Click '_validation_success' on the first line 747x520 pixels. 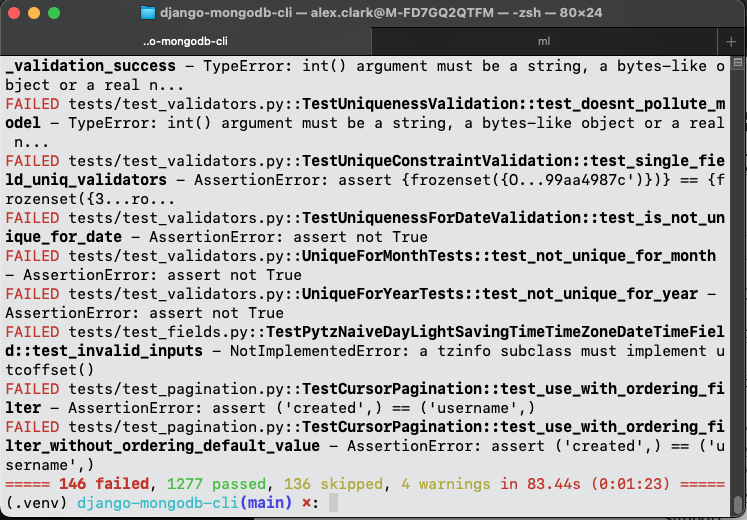91,66
